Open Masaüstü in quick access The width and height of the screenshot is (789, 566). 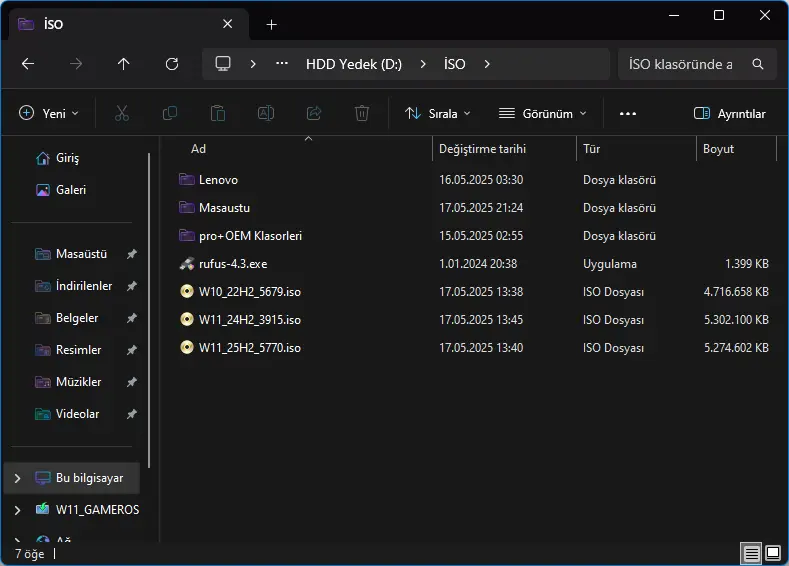point(71,254)
